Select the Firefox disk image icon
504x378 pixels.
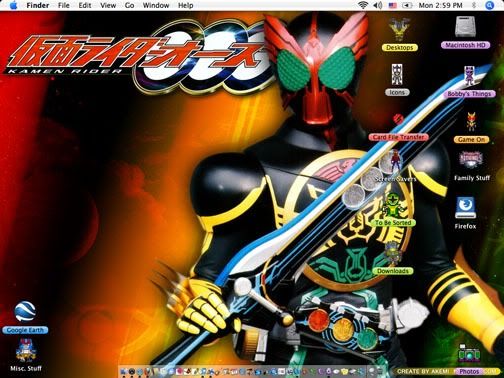pyautogui.click(x=465, y=207)
